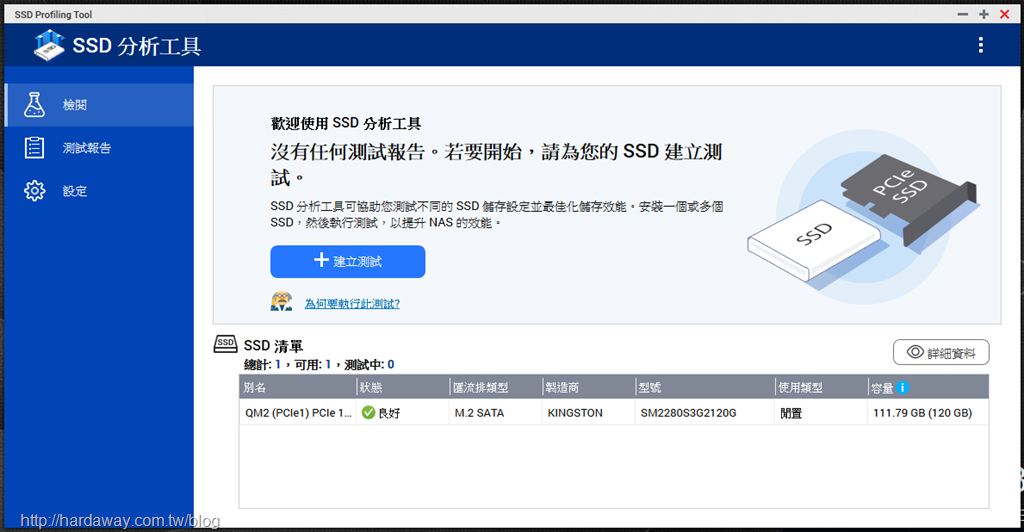Click the SSD and PCIe SSD illustration
This screenshot has height=532, width=1024.
[863, 217]
